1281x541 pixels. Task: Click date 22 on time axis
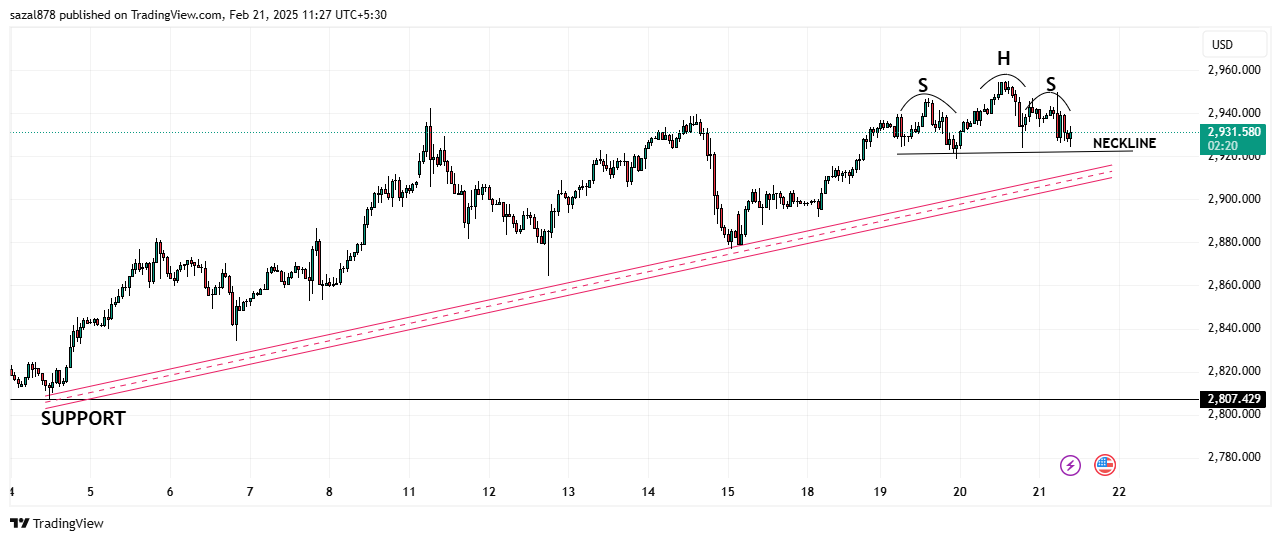coord(1119,492)
